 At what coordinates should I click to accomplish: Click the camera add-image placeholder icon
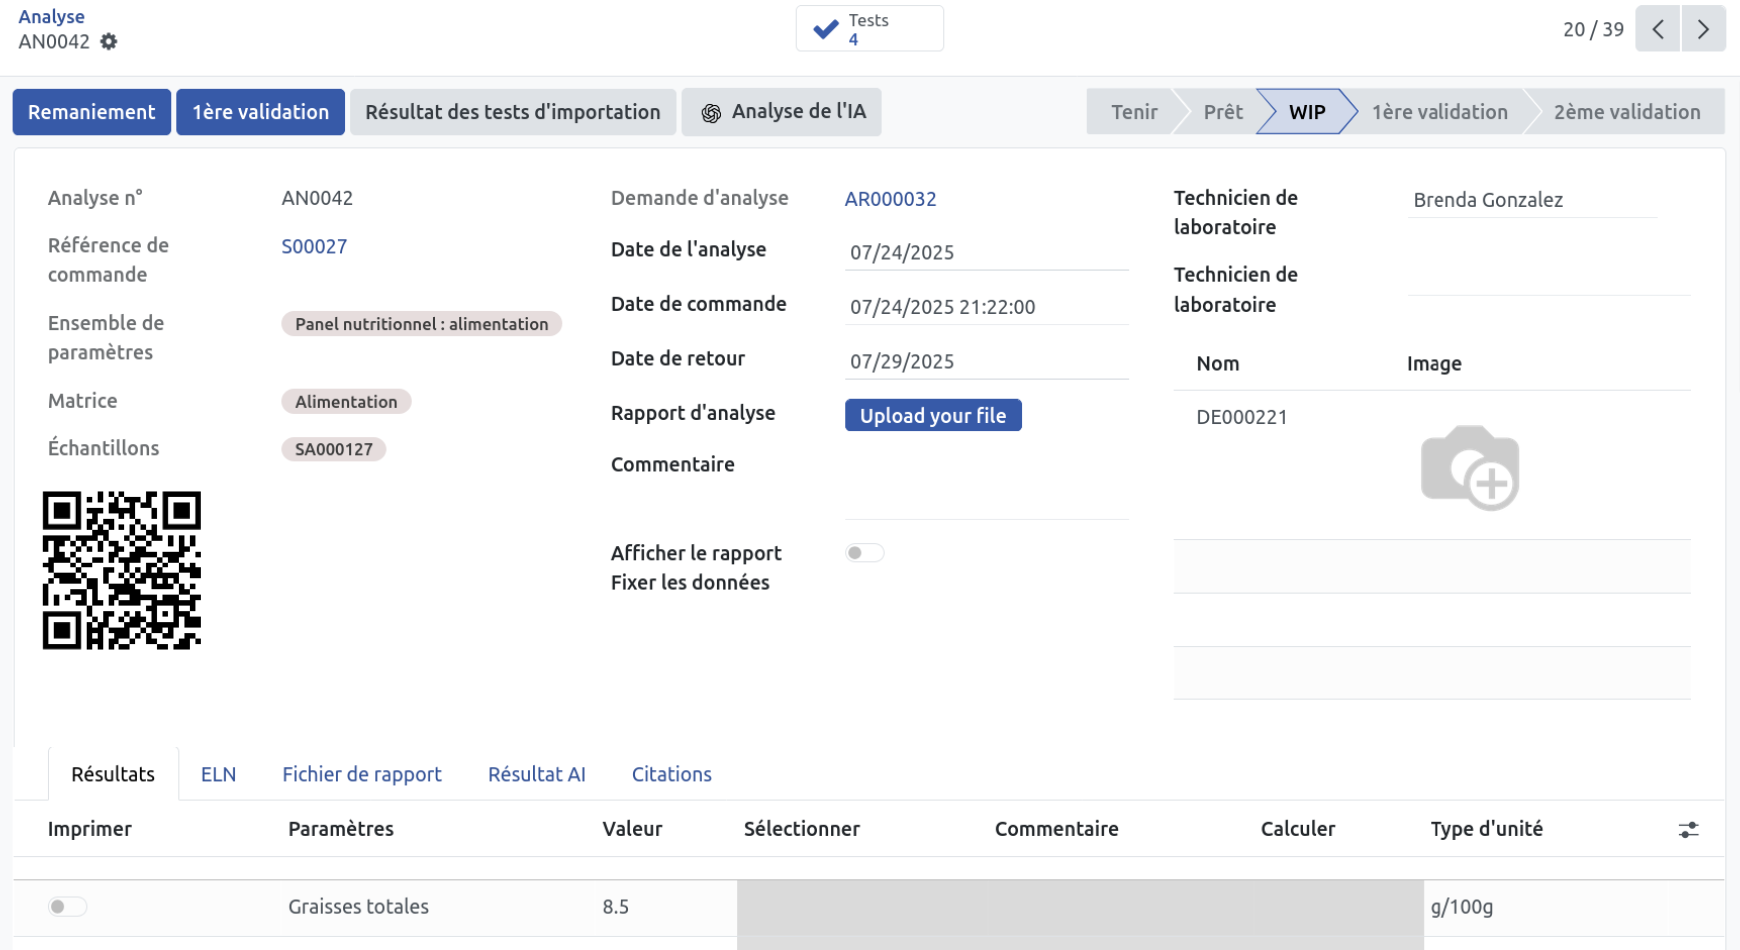pos(1469,468)
